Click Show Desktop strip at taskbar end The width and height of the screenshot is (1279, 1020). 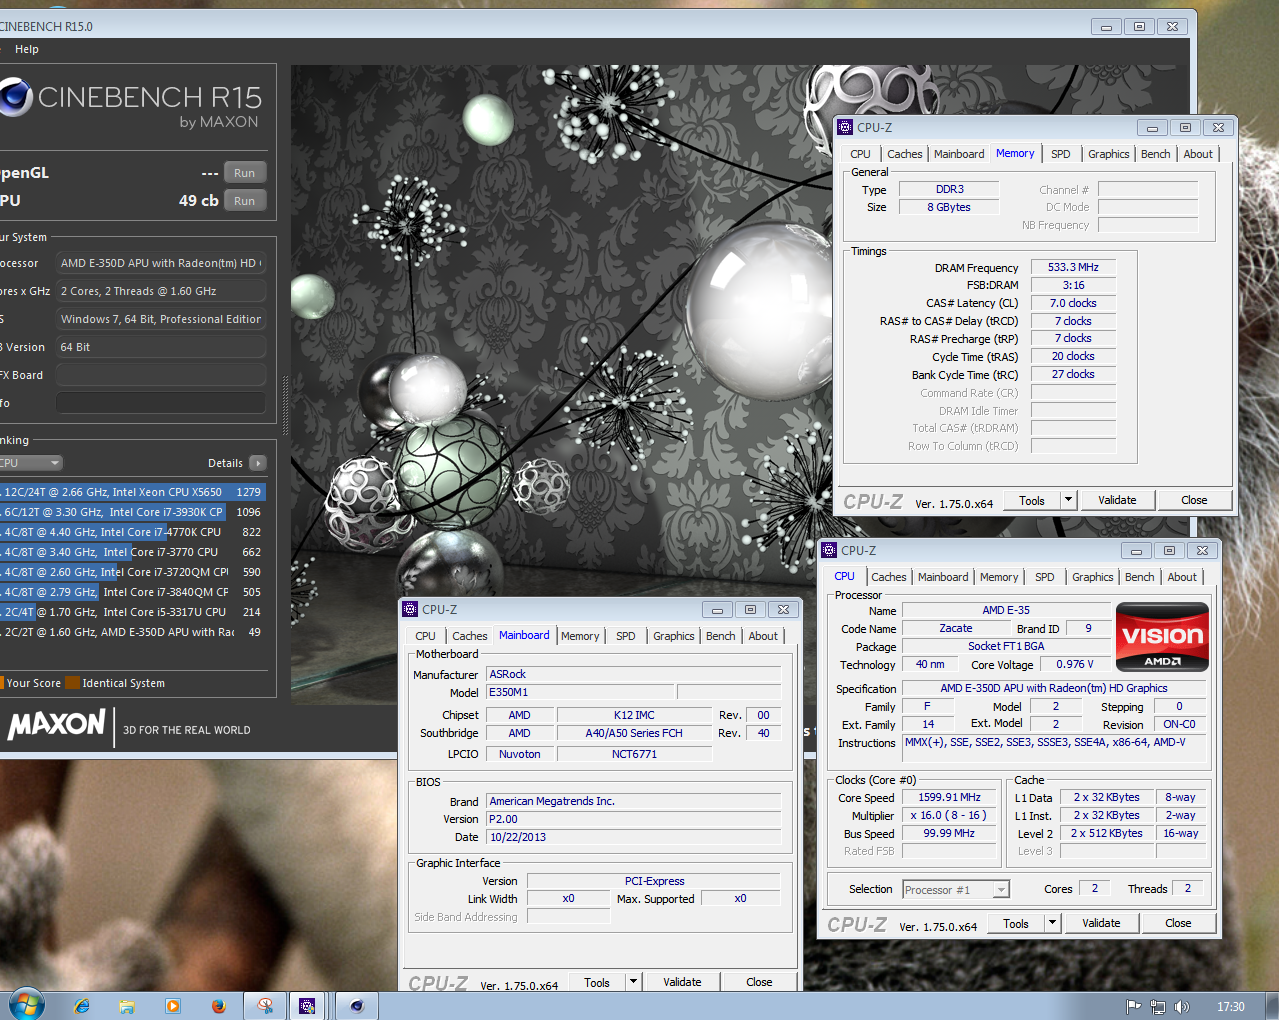(x=1272, y=1006)
